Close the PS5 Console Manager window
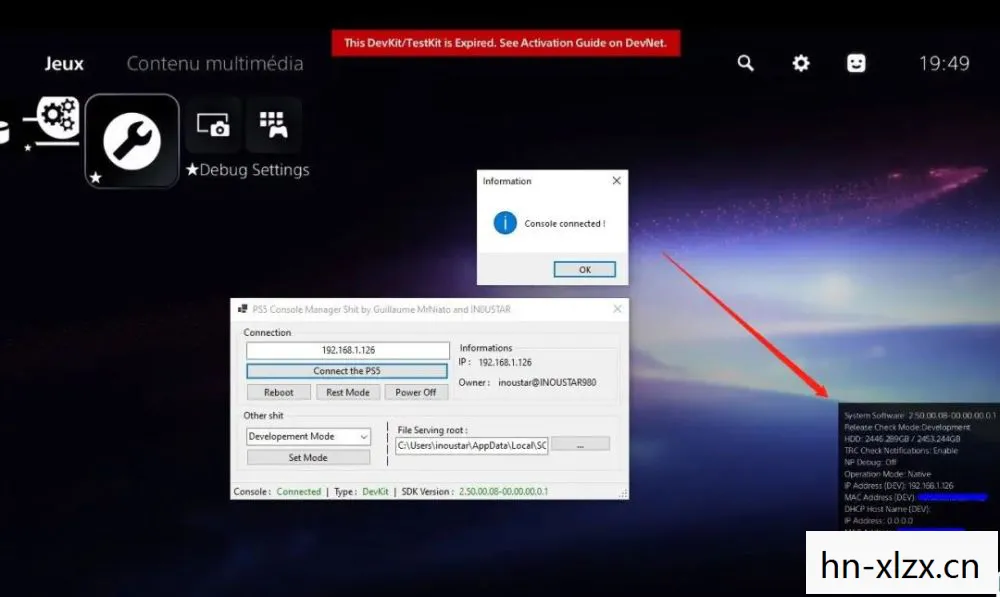 (617, 309)
